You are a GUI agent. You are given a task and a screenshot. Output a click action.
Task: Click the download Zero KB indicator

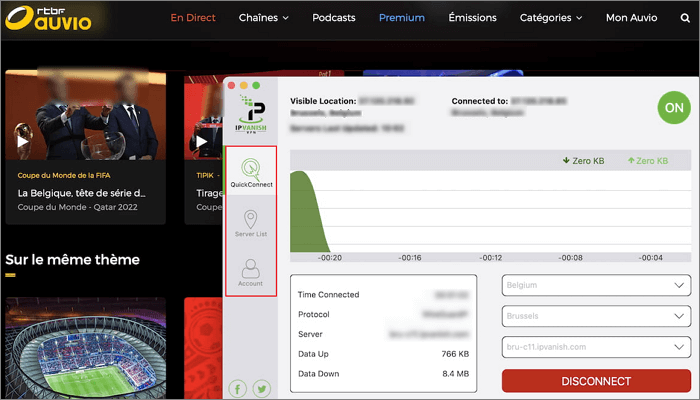pyautogui.click(x=583, y=161)
